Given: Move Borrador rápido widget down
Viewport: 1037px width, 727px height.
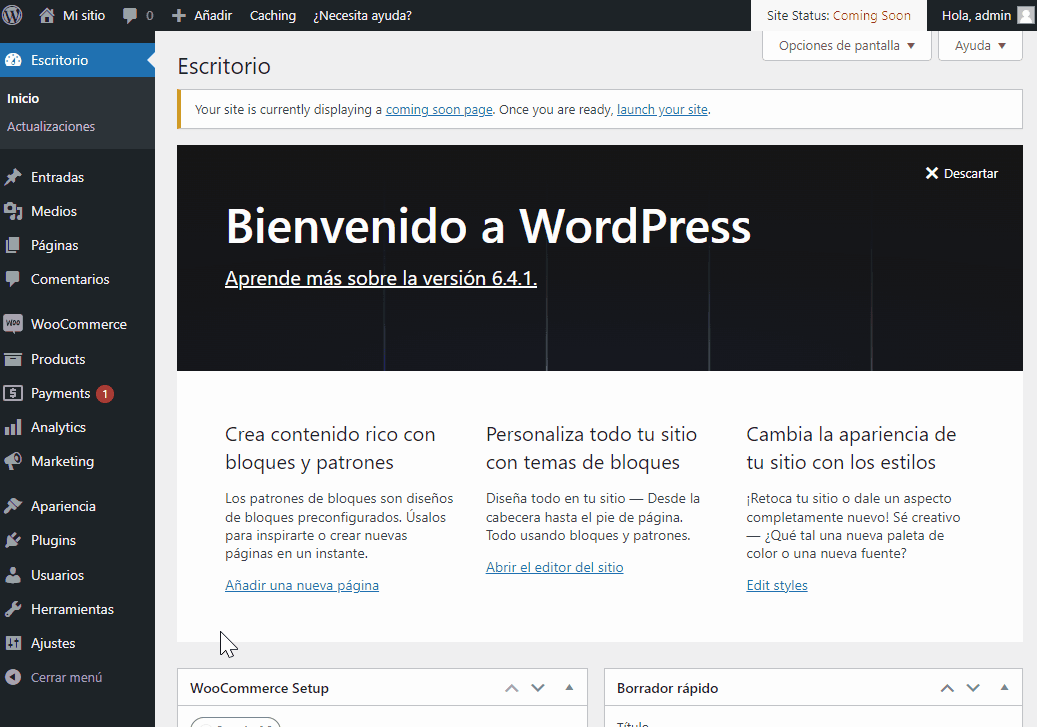Looking at the screenshot, I should click(973, 688).
